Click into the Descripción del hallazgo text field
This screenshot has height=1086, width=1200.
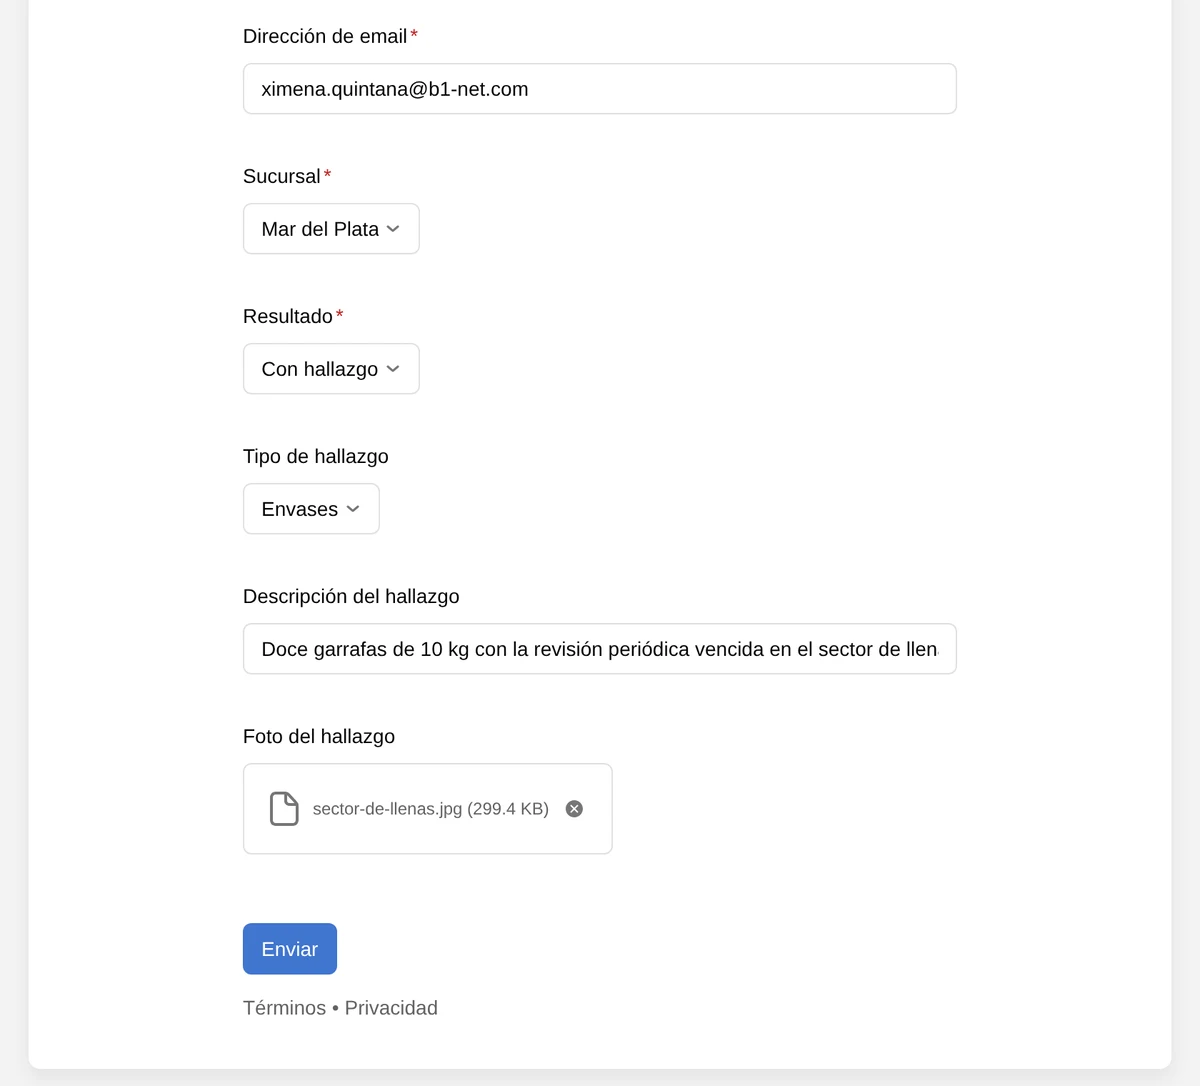[600, 649]
